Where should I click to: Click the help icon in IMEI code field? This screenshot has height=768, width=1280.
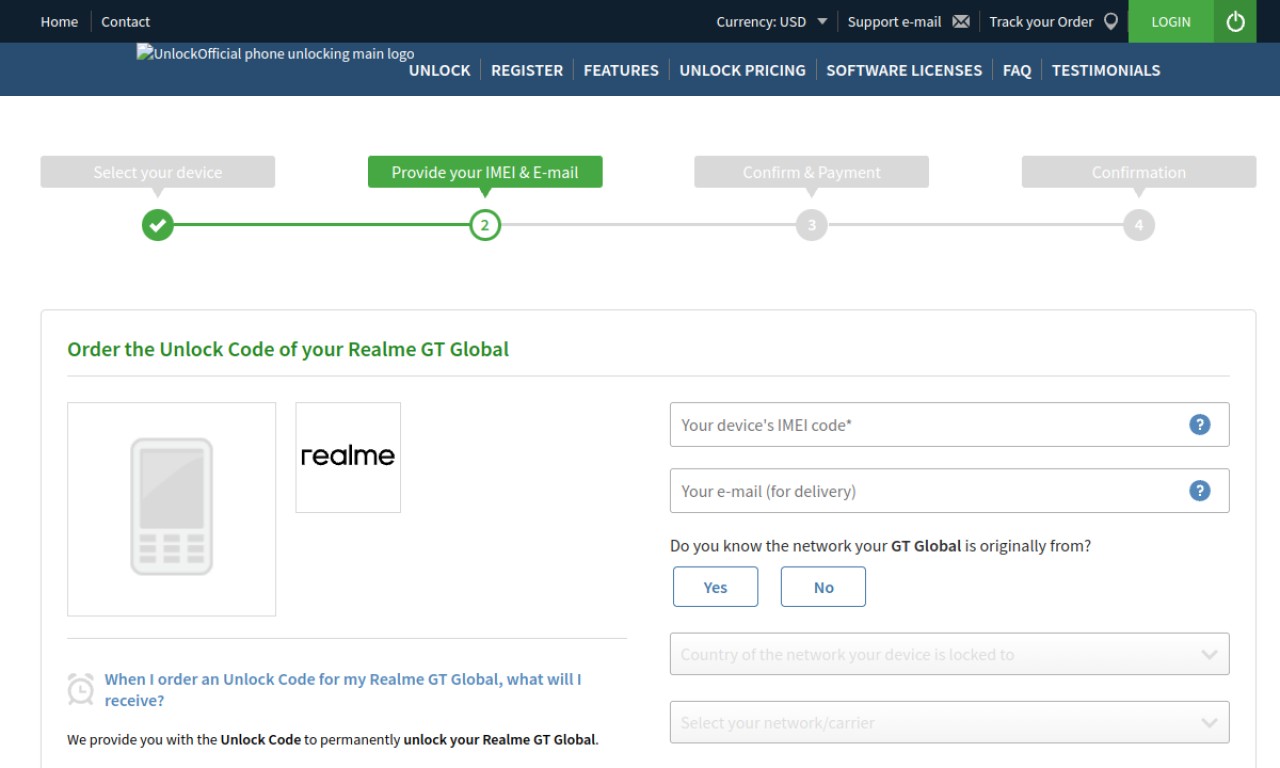(x=1200, y=425)
